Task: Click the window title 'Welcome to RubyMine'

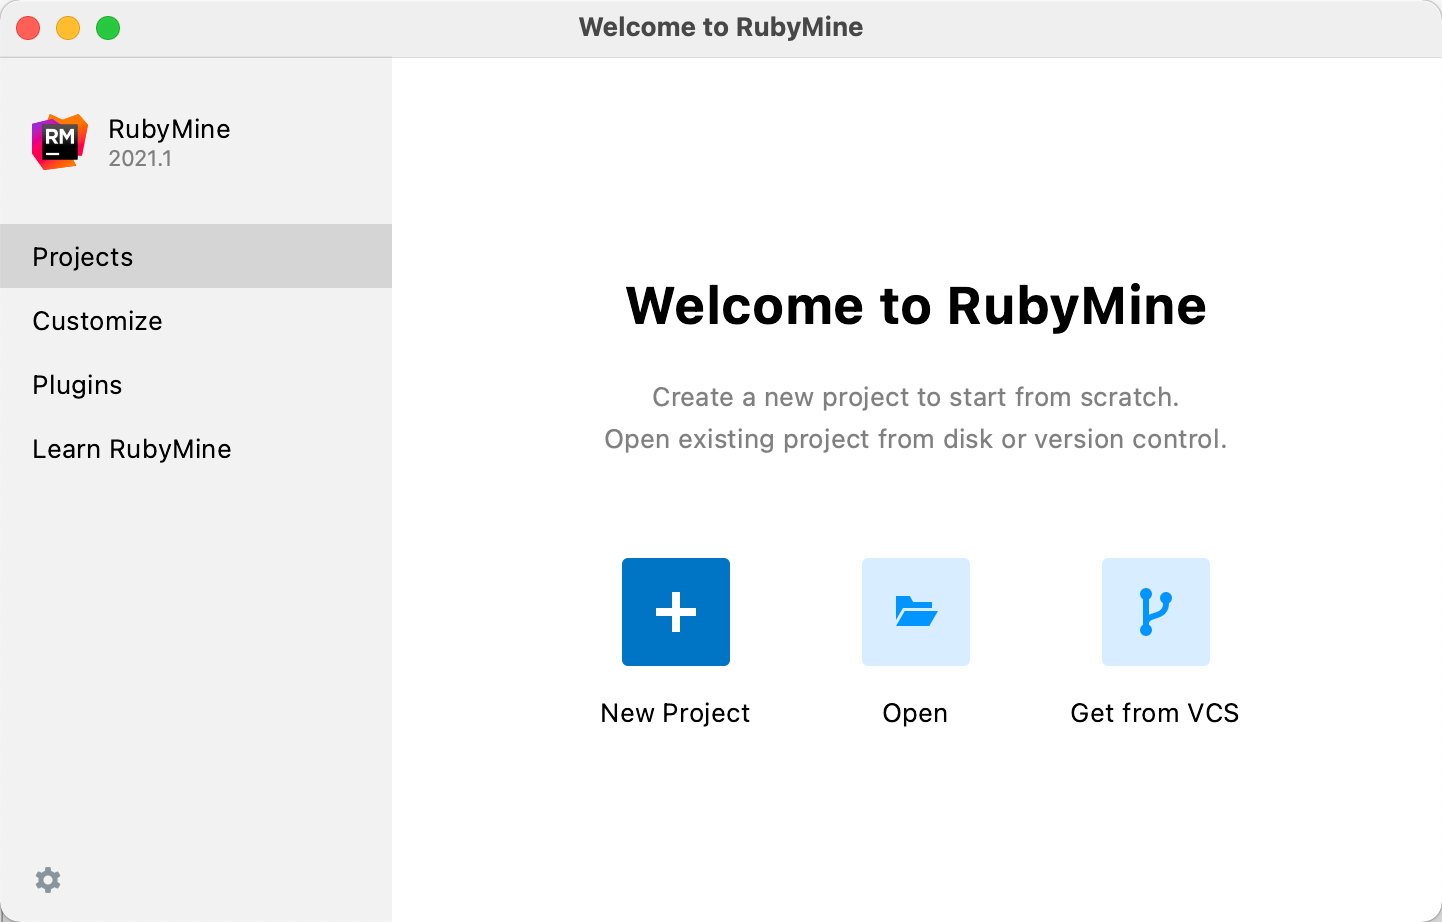Action: tap(721, 27)
